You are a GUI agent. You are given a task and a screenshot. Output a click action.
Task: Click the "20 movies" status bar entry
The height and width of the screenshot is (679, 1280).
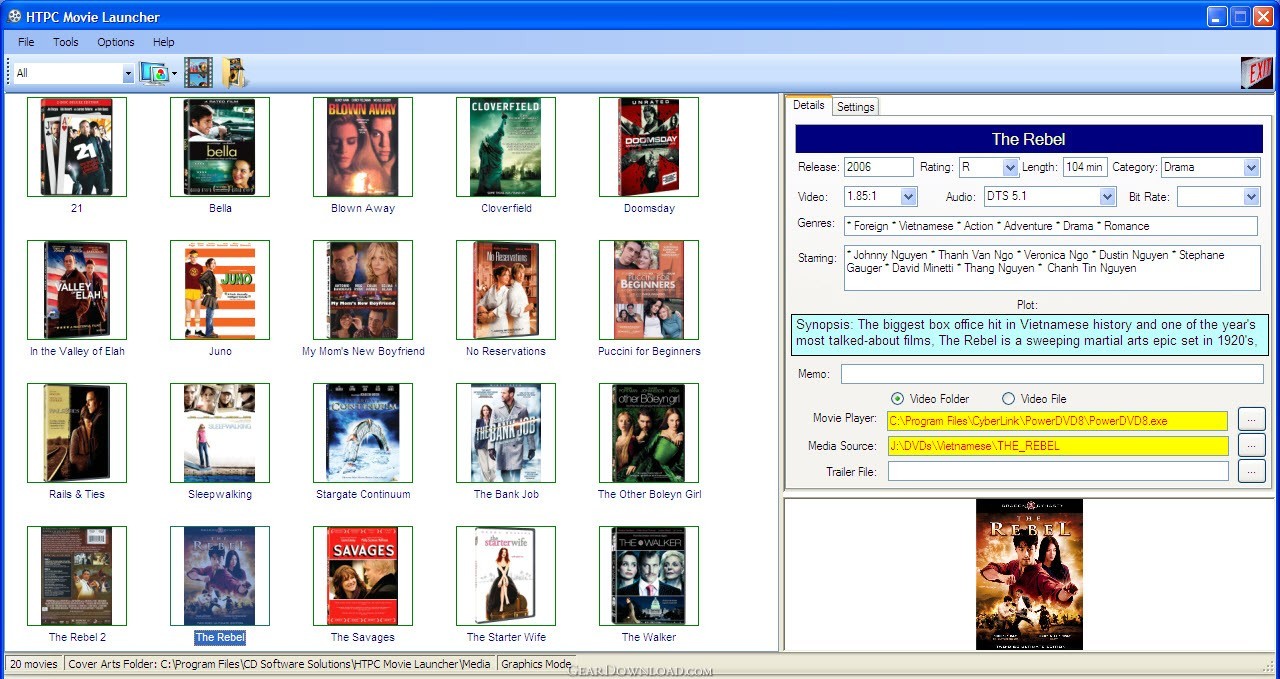pos(34,664)
